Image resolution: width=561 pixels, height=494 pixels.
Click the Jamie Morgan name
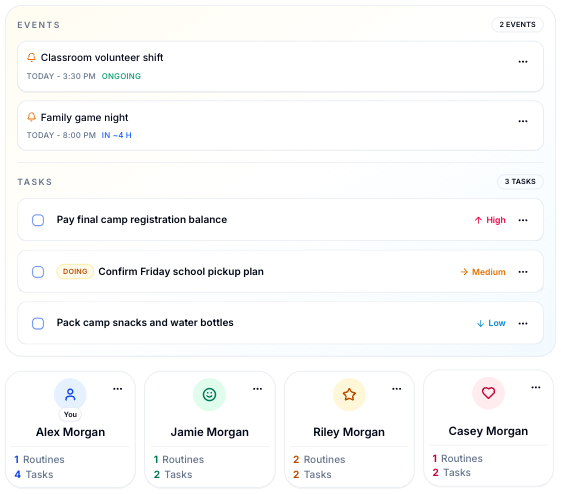[x=210, y=432]
